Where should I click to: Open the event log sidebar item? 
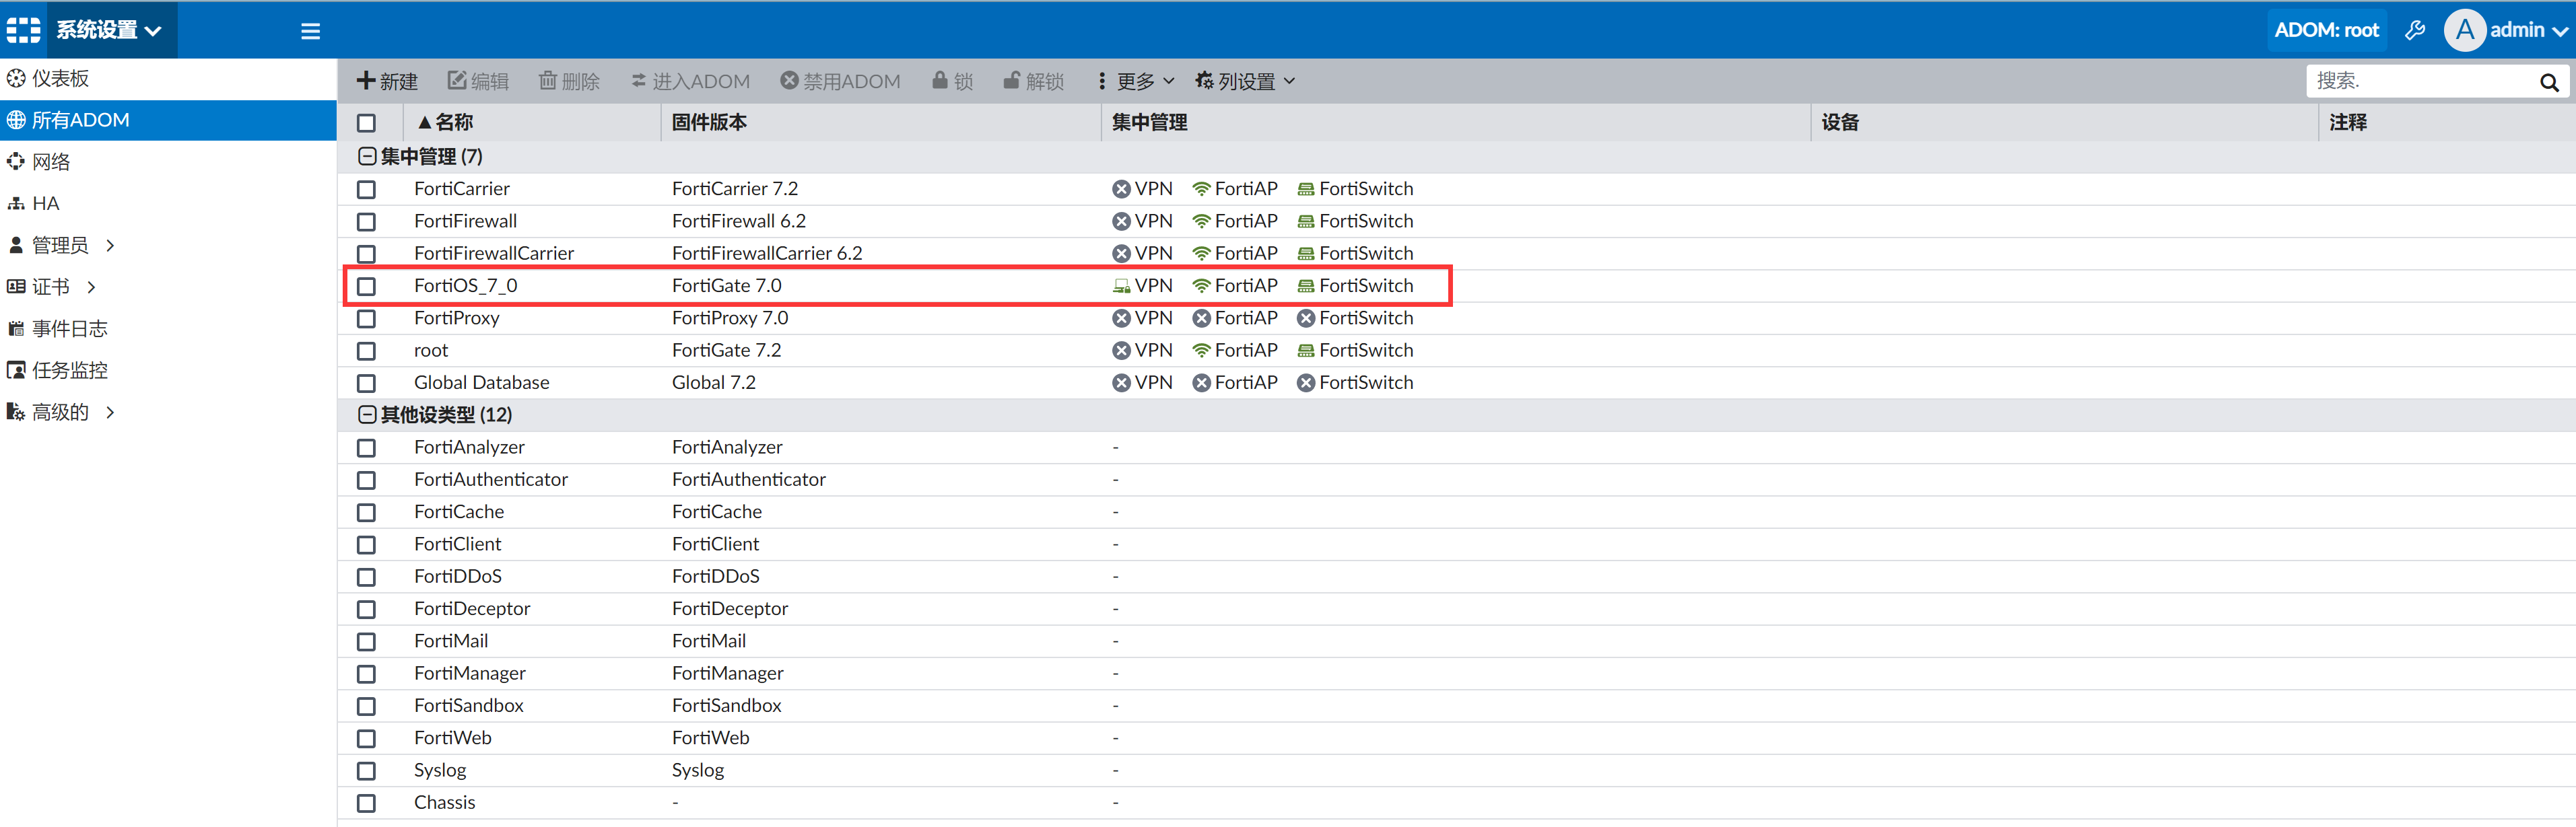click(x=68, y=328)
